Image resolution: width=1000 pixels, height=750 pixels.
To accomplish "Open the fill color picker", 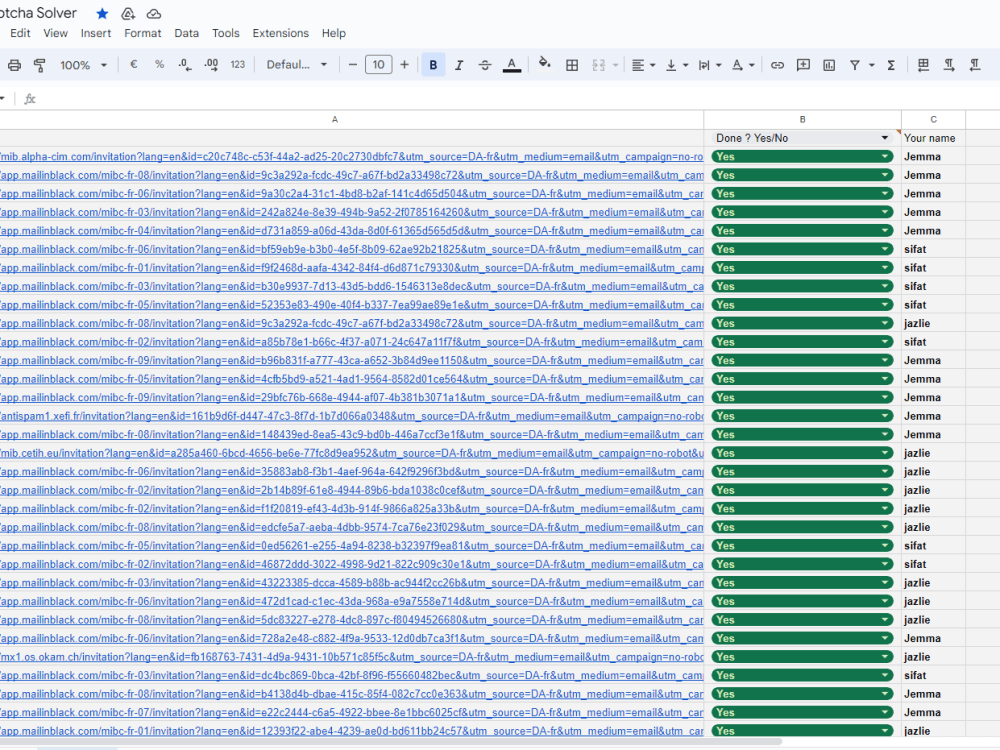I will coord(544,64).
